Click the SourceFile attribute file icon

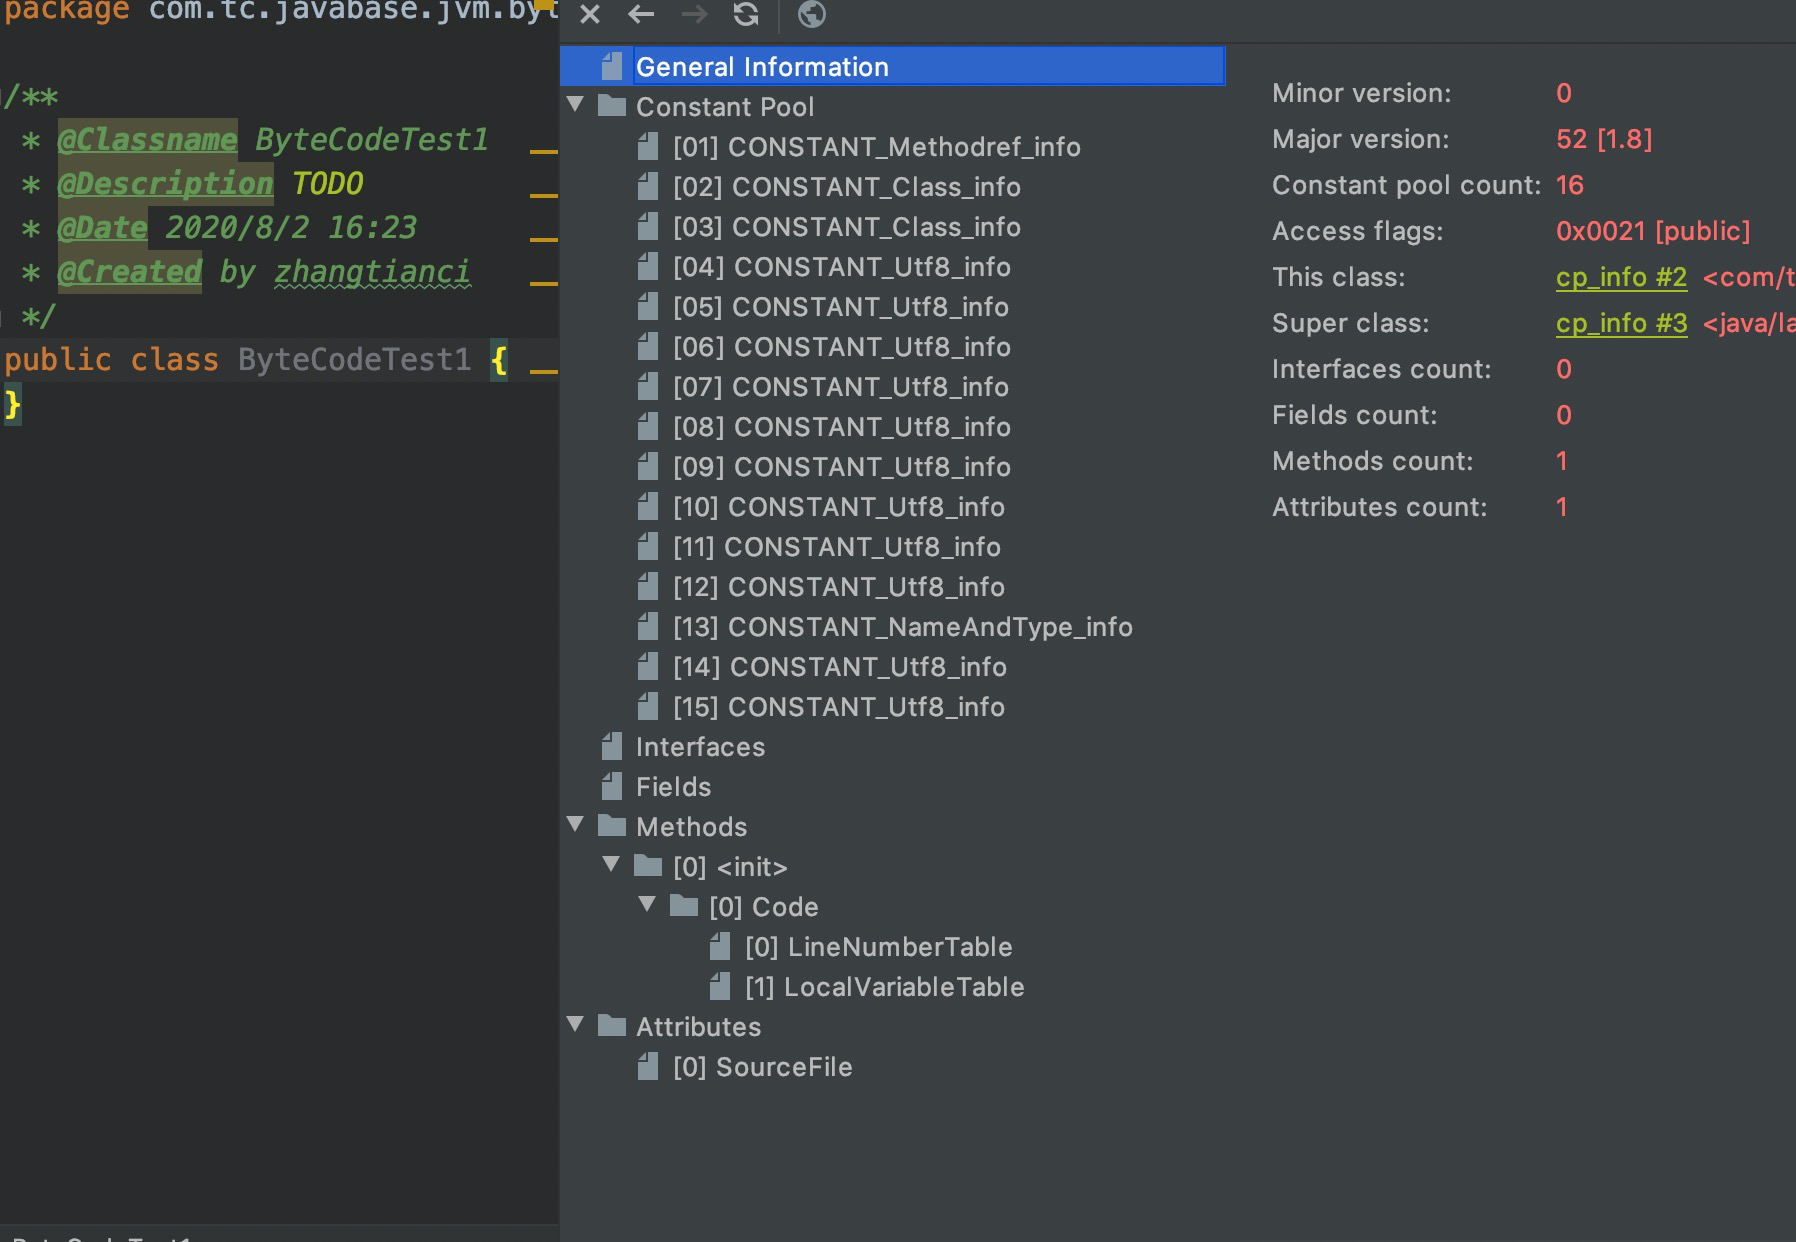648,1067
